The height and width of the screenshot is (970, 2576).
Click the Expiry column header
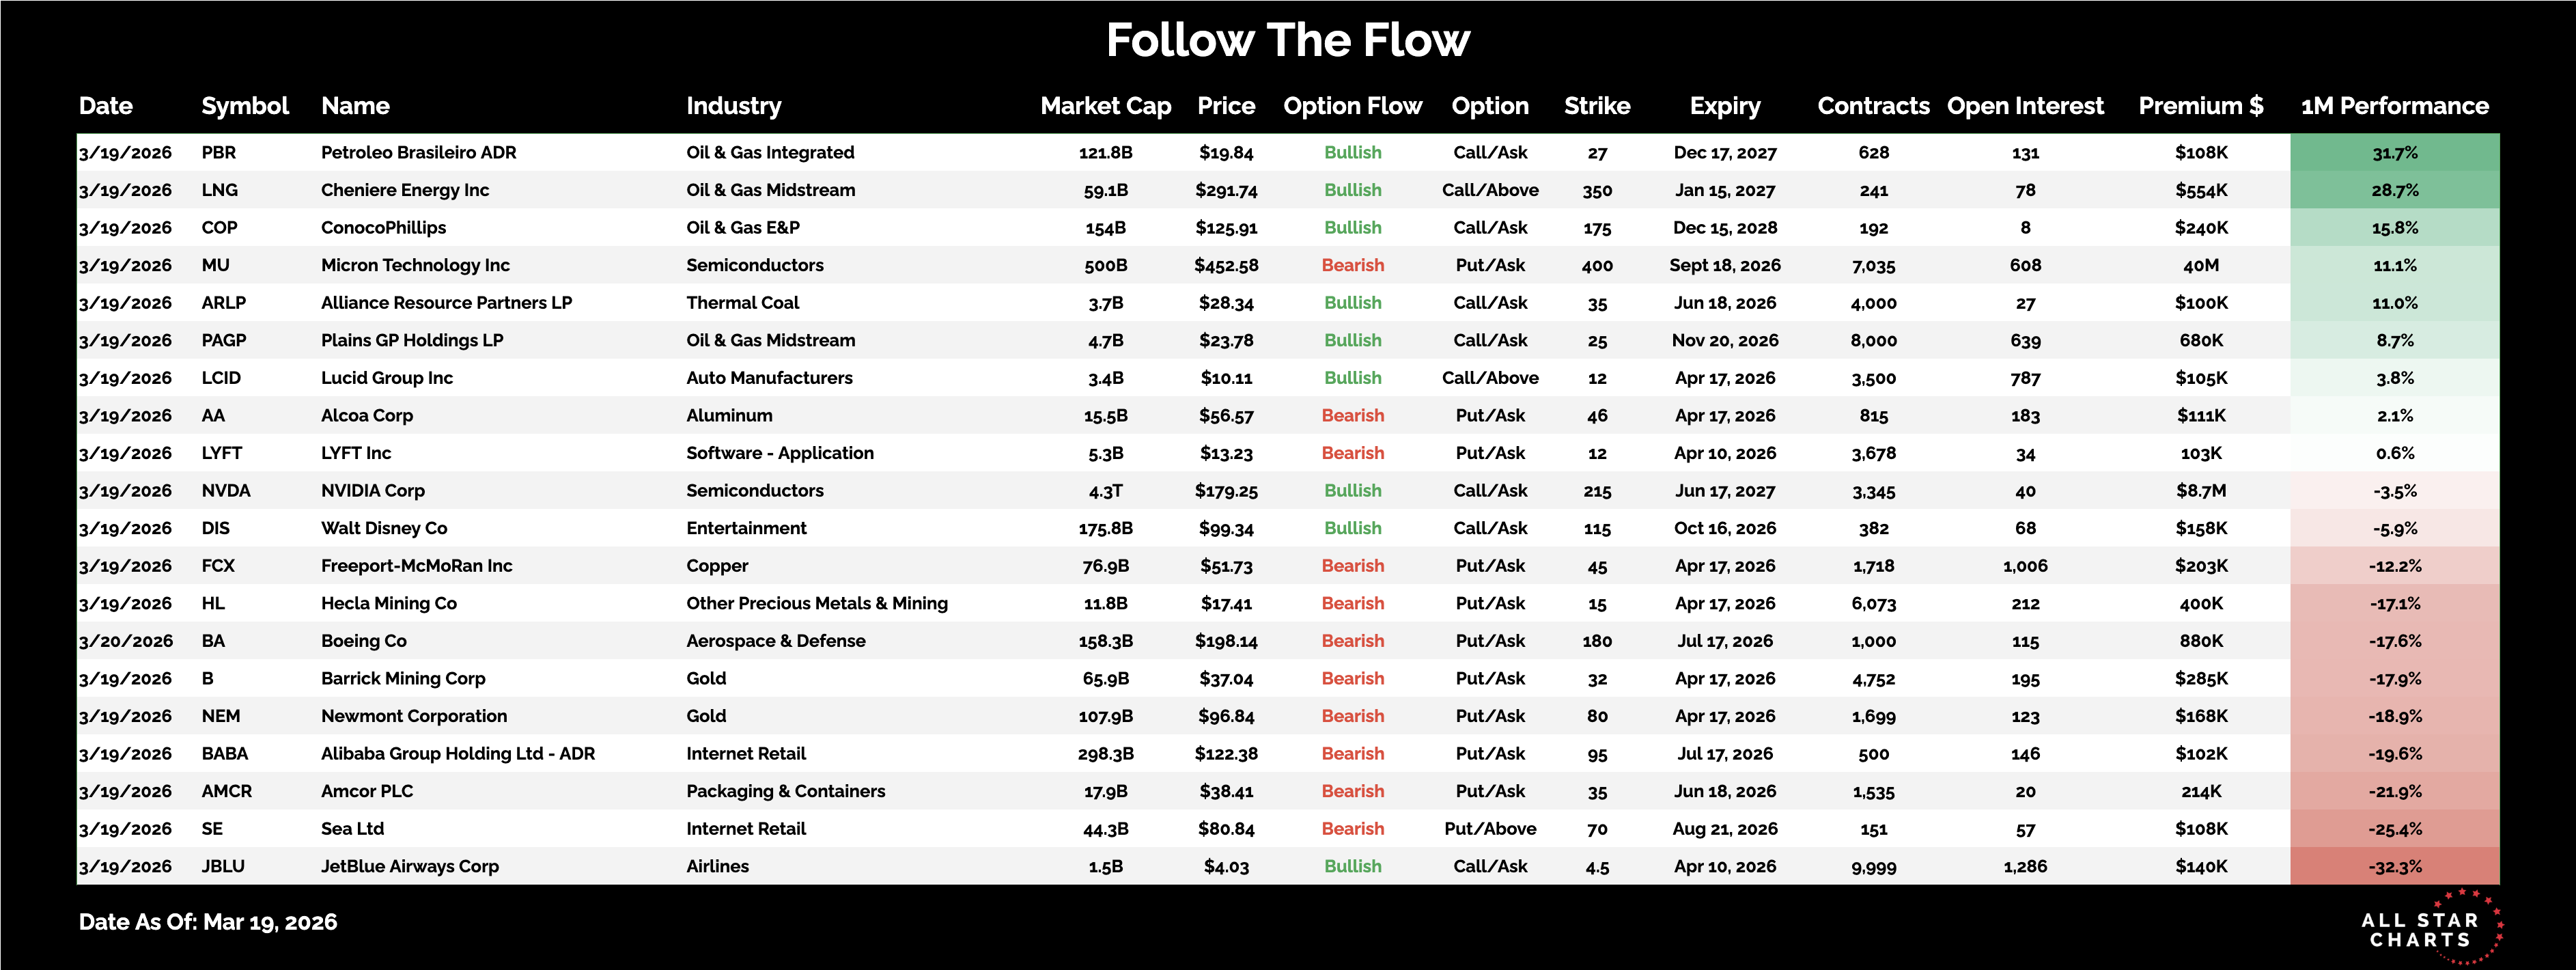tap(1724, 106)
